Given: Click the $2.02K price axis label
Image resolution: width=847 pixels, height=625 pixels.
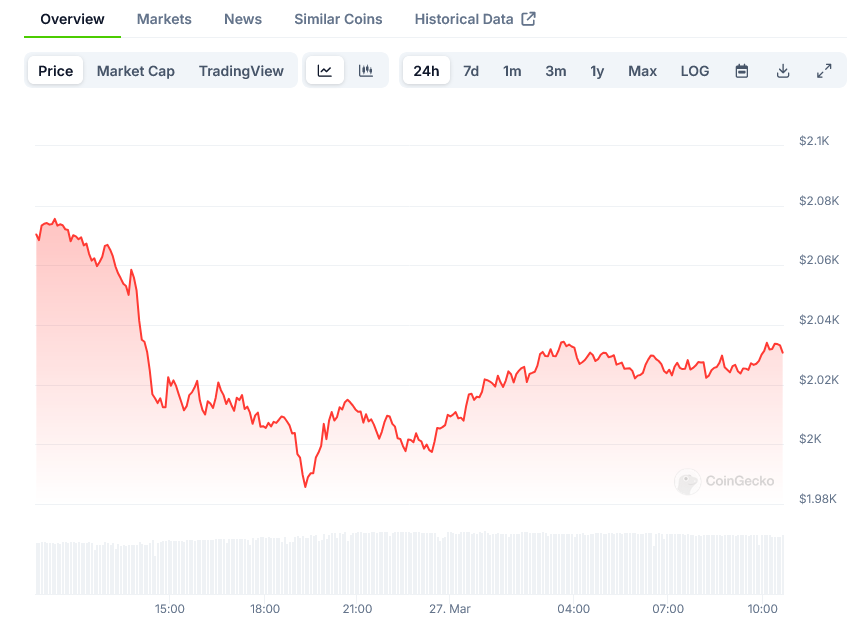Looking at the screenshot, I should 819,380.
